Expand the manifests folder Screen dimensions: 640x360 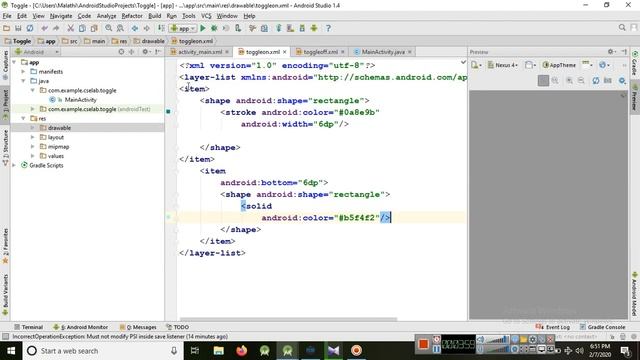pyautogui.click(x=24, y=71)
